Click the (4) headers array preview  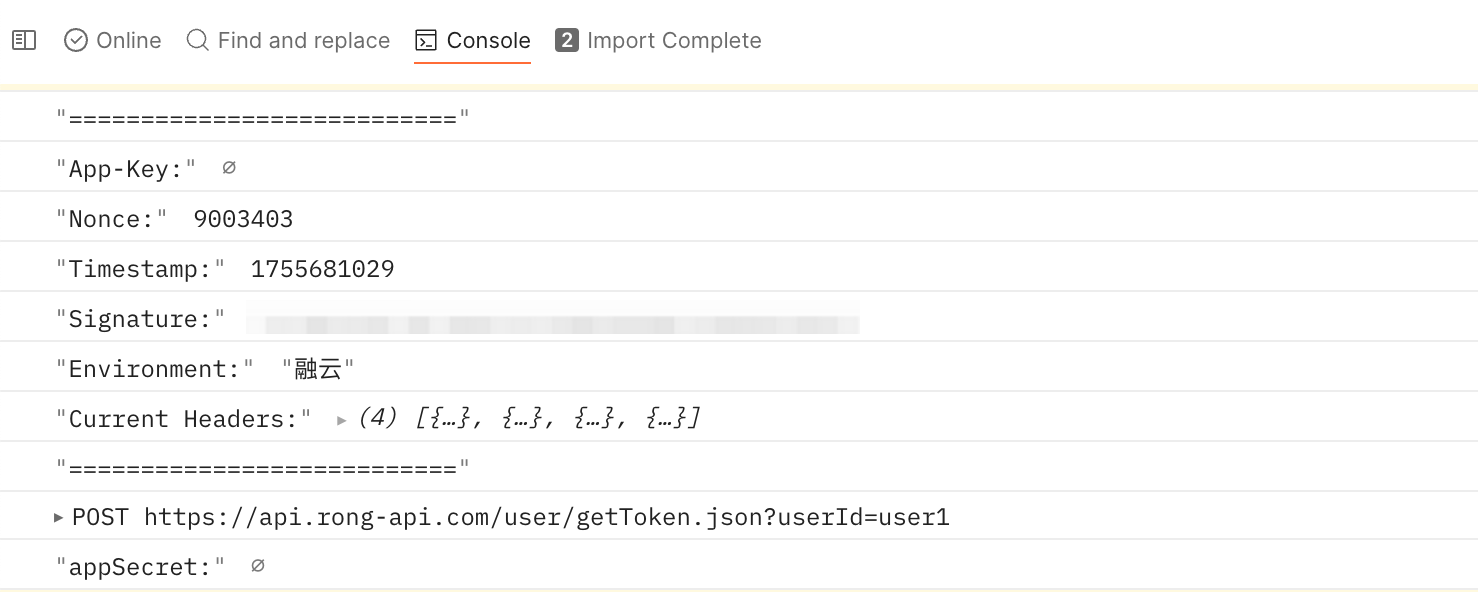tap(529, 418)
